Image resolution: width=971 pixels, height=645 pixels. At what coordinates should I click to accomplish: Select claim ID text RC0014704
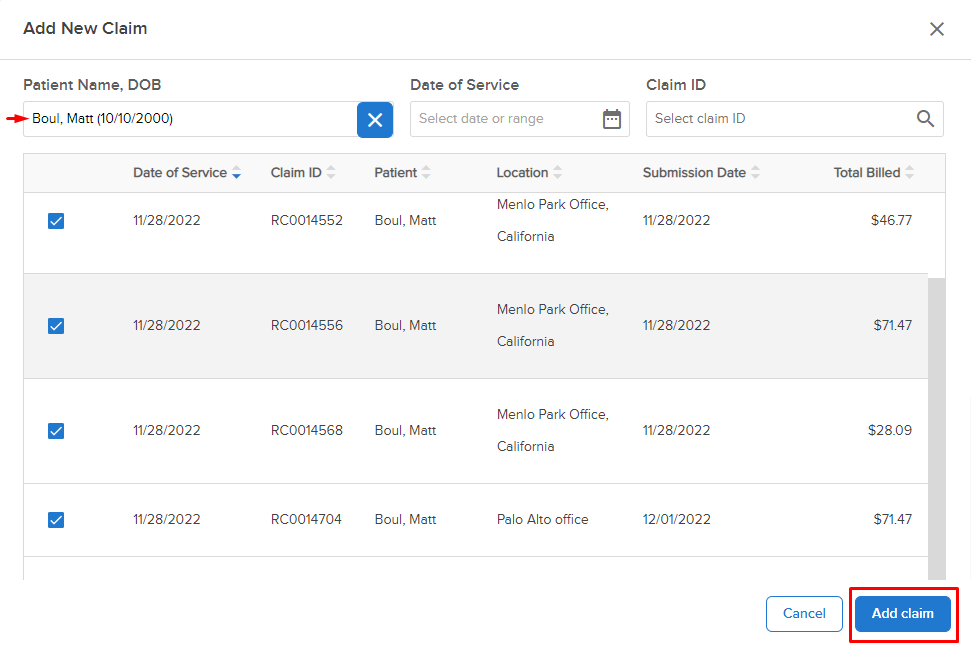point(306,519)
